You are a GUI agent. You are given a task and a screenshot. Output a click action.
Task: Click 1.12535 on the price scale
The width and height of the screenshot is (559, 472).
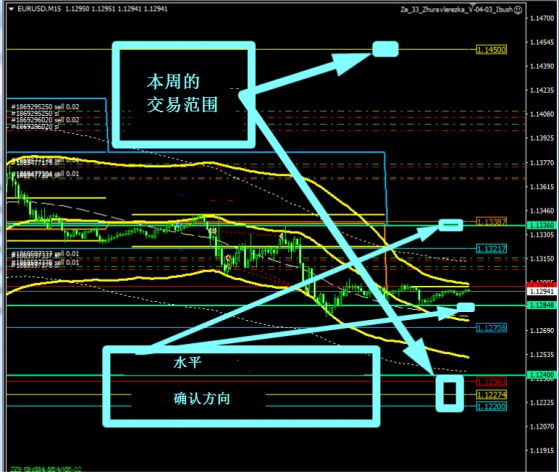click(542, 355)
